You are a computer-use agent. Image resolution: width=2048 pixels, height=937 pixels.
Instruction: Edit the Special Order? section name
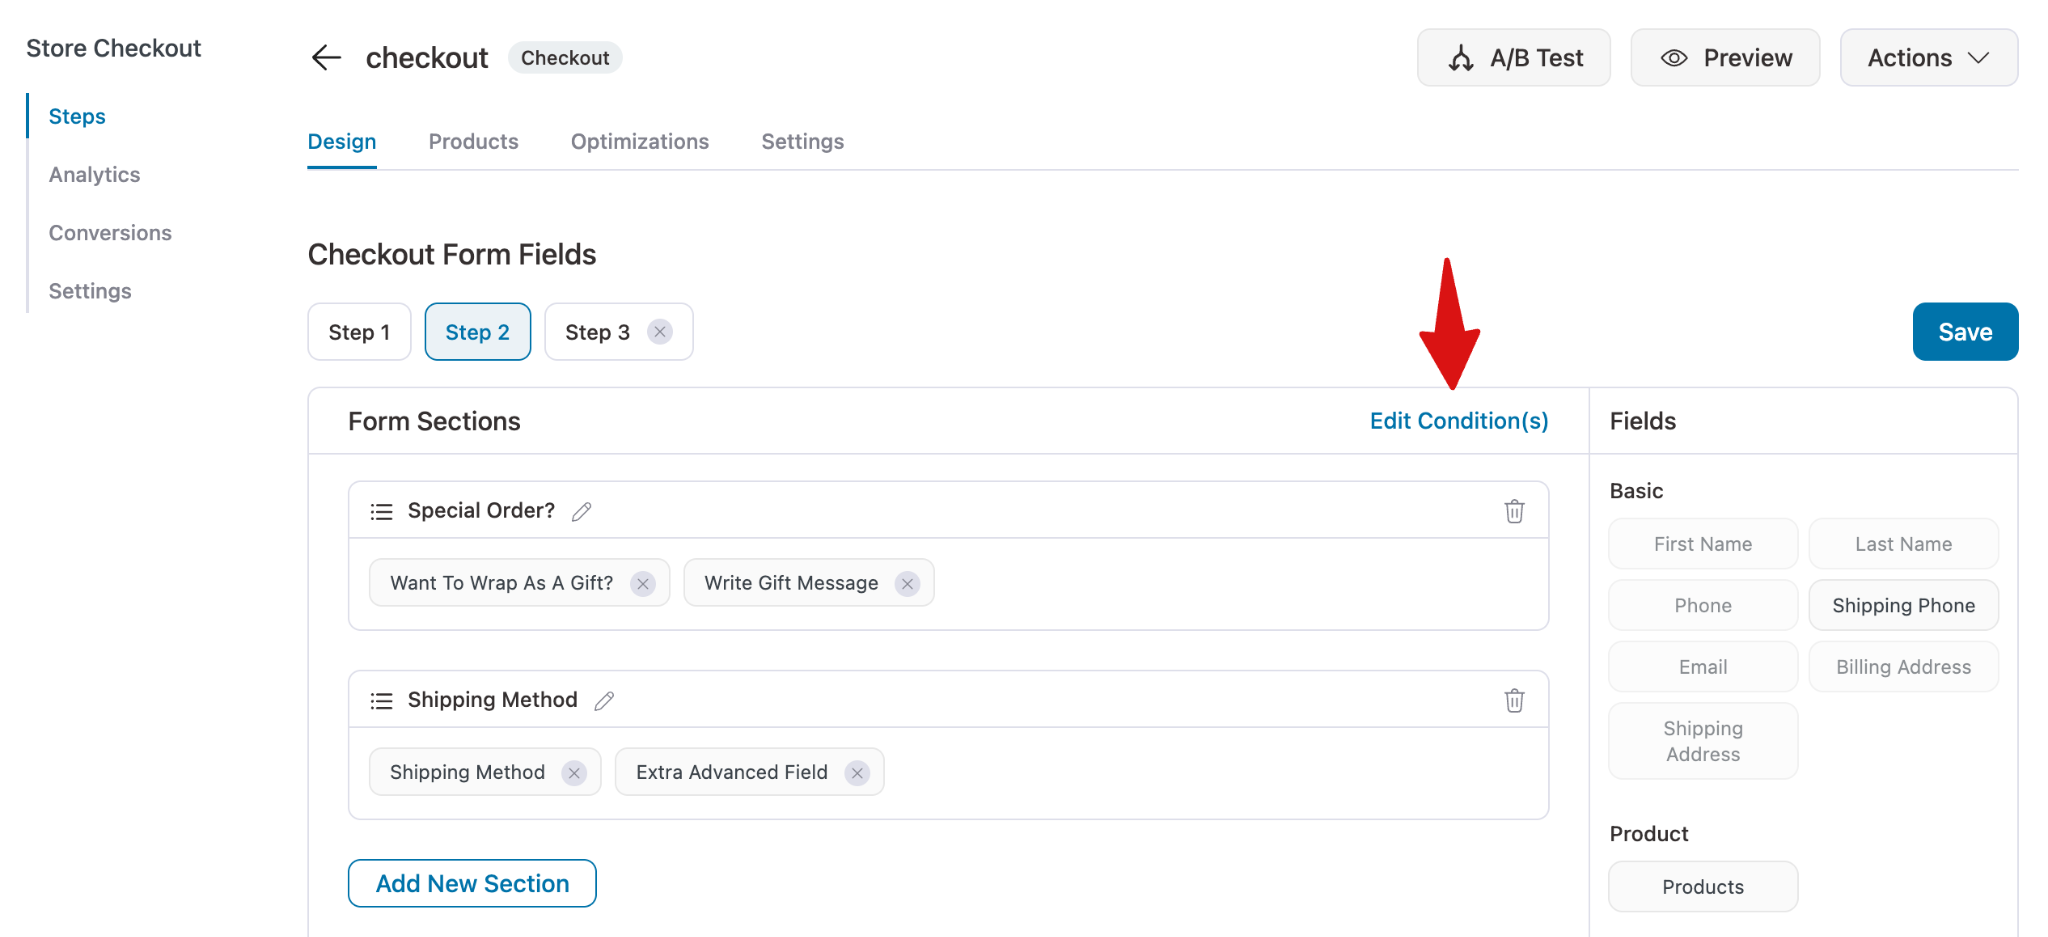[x=582, y=512]
